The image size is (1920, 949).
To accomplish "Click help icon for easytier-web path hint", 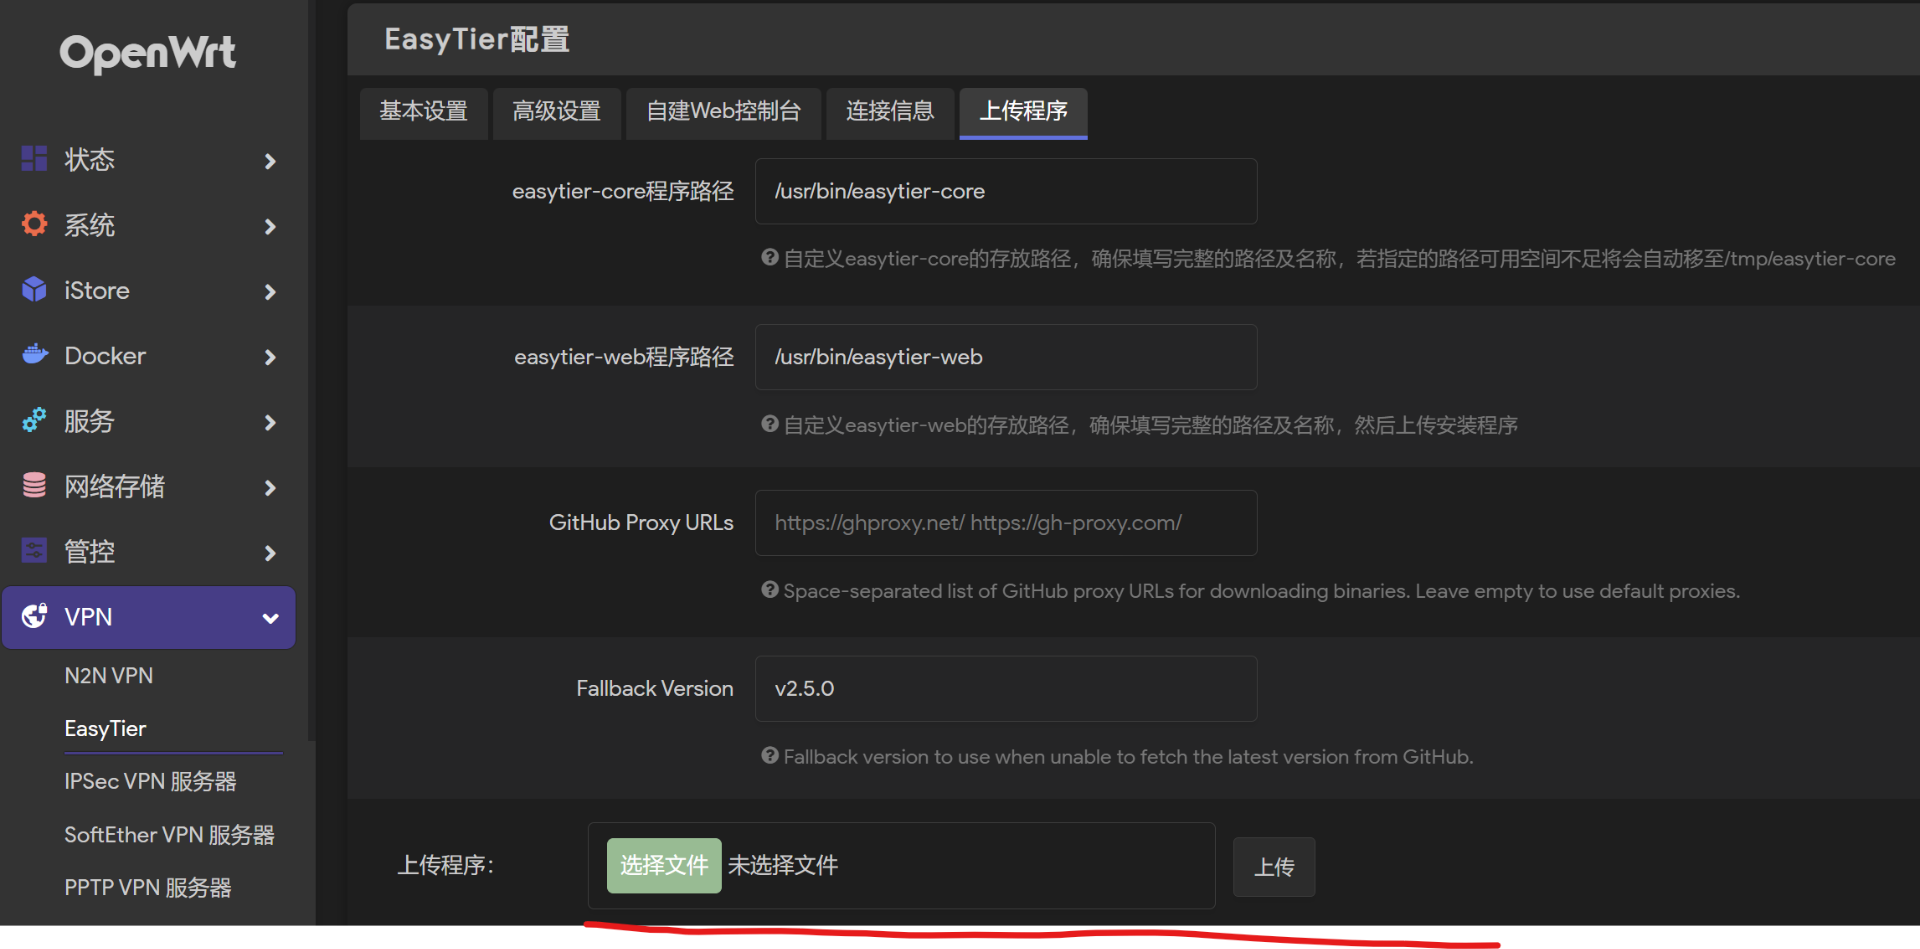I will (x=770, y=424).
